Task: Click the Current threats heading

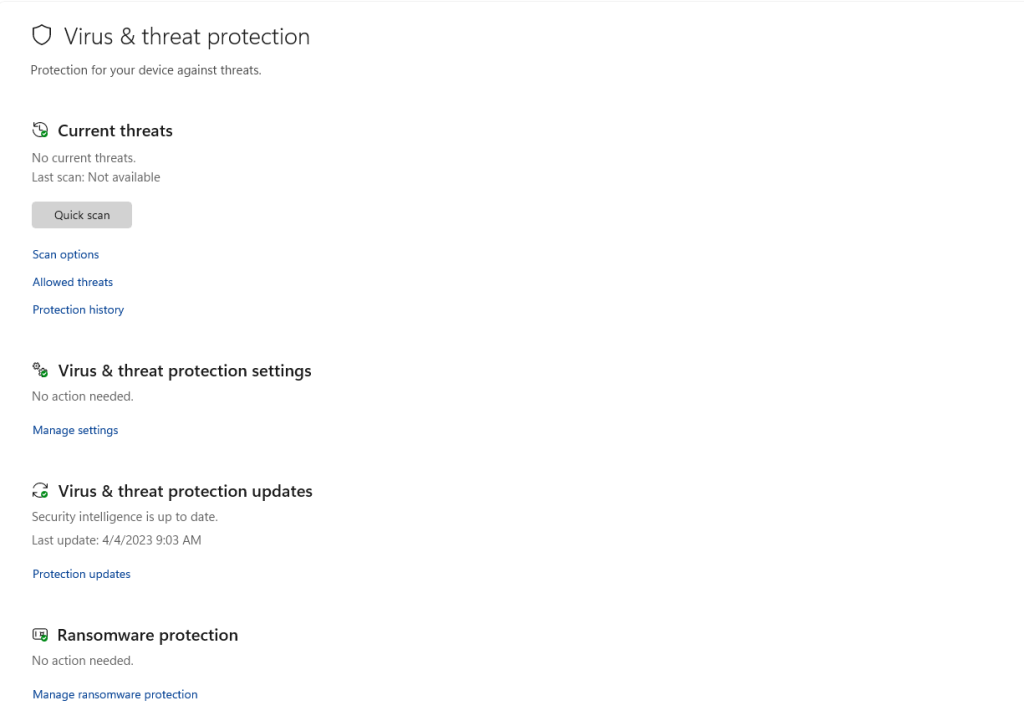Action: pyautogui.click(x=115, y=131)
